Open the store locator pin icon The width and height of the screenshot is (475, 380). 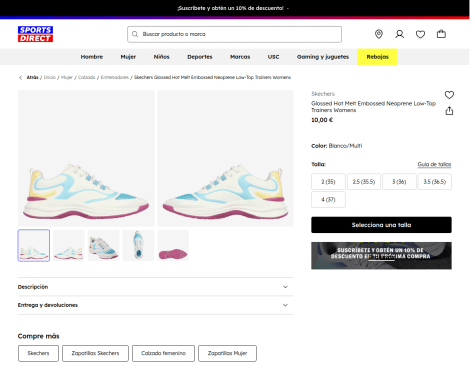point(379,34)
